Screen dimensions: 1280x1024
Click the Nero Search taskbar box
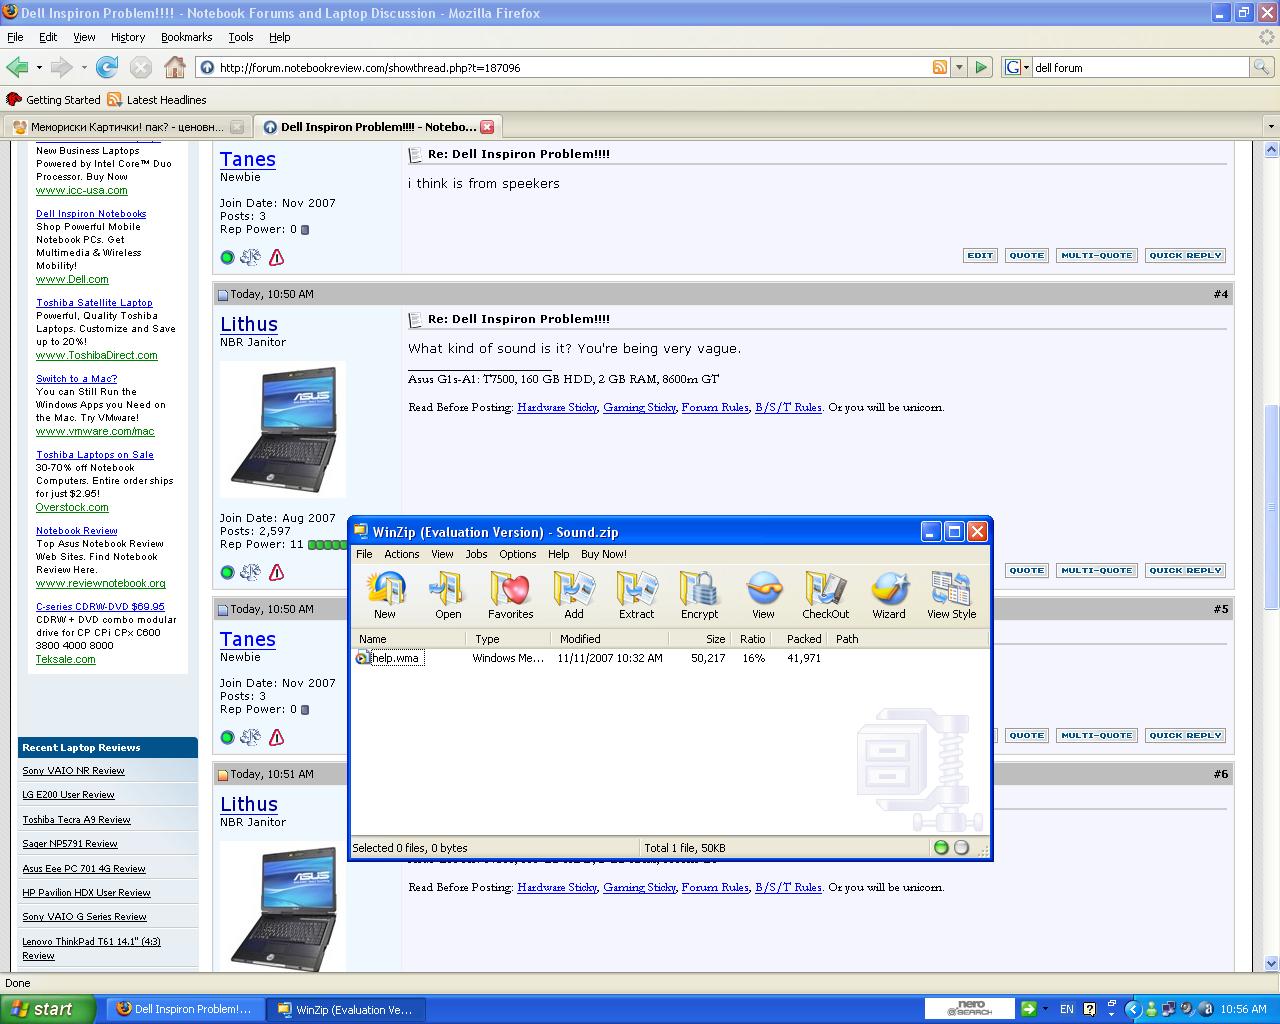[969, 1009]
